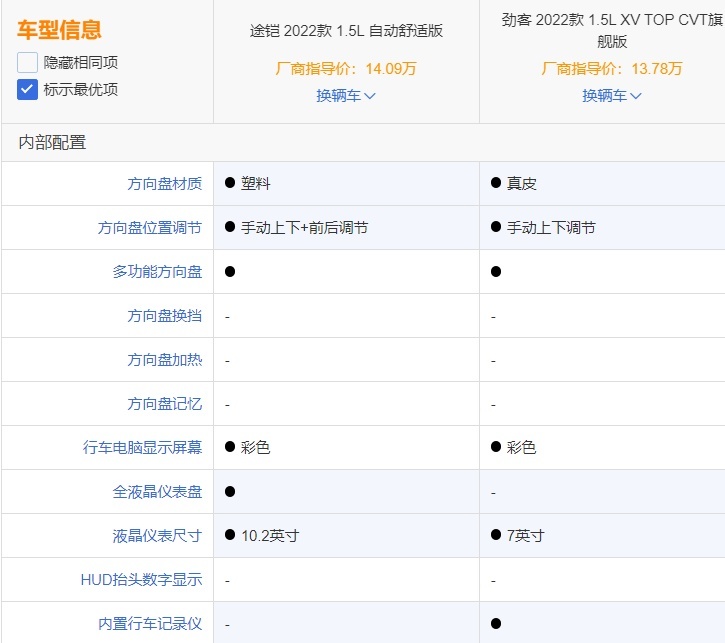Click the 厂商指导价 13.78万 price
The width and height of the screenshot is (725, 643).
tap(612, 69)
